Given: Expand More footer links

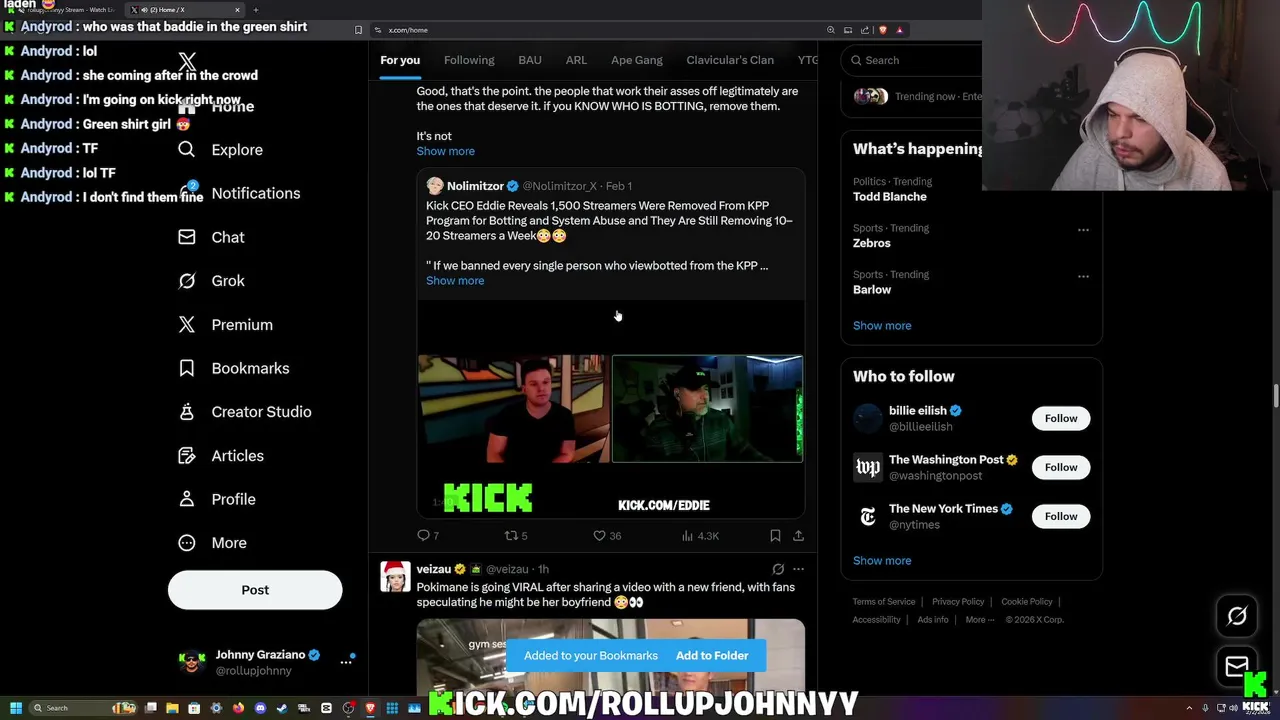Looking at the screenshot, I should click(979, 620).
